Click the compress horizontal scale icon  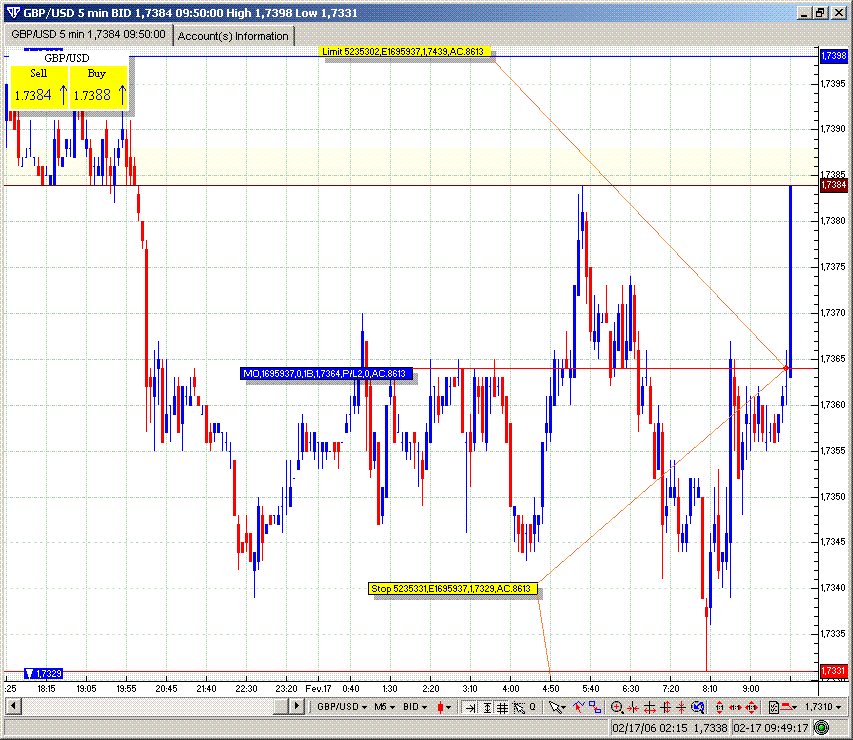[x=633, y=707]
